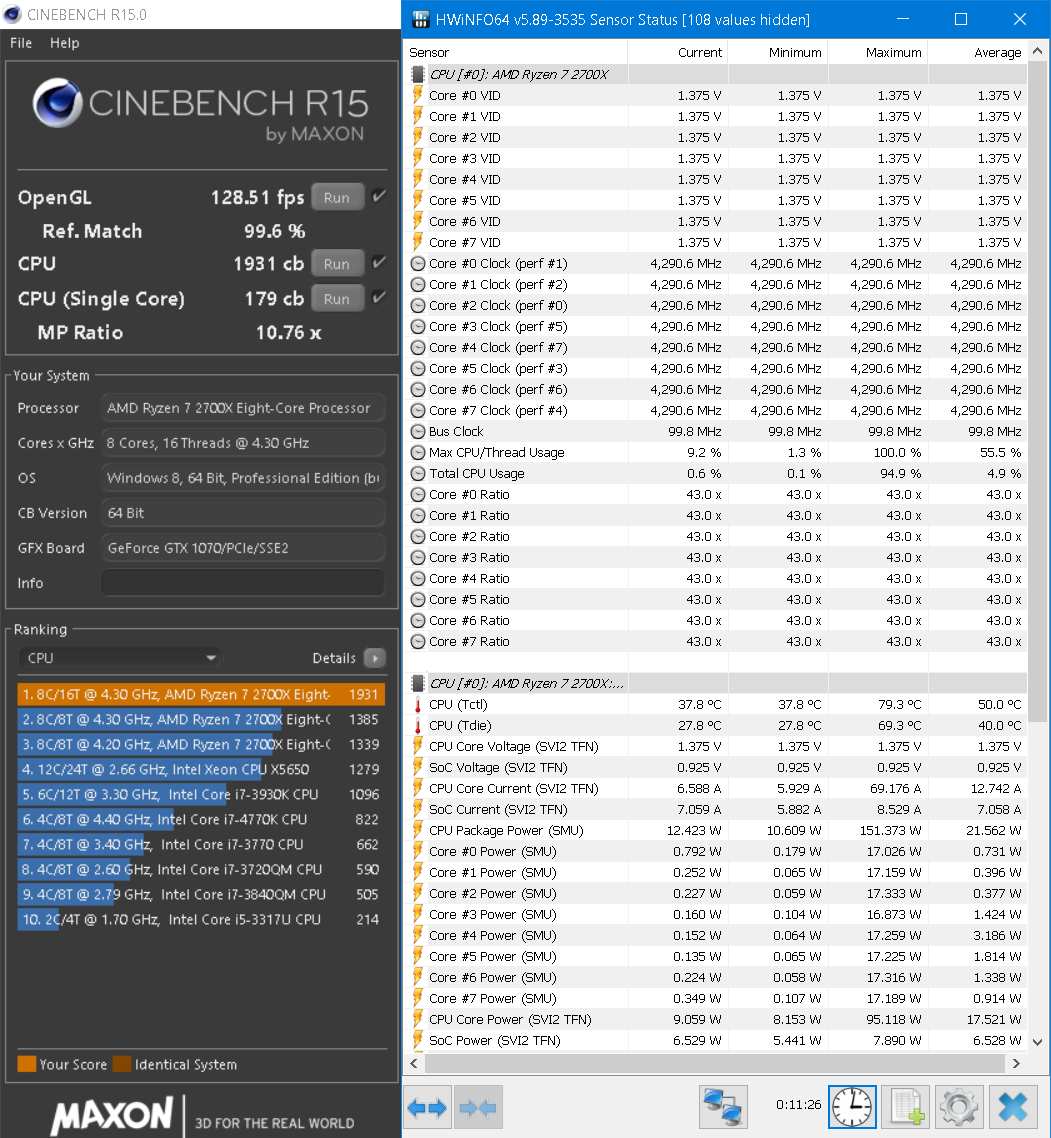Image resolution: width=1051 pixels, height=1138 pixels.
Task: Click the Identical System legend swatch
Action: (122, 1064)
